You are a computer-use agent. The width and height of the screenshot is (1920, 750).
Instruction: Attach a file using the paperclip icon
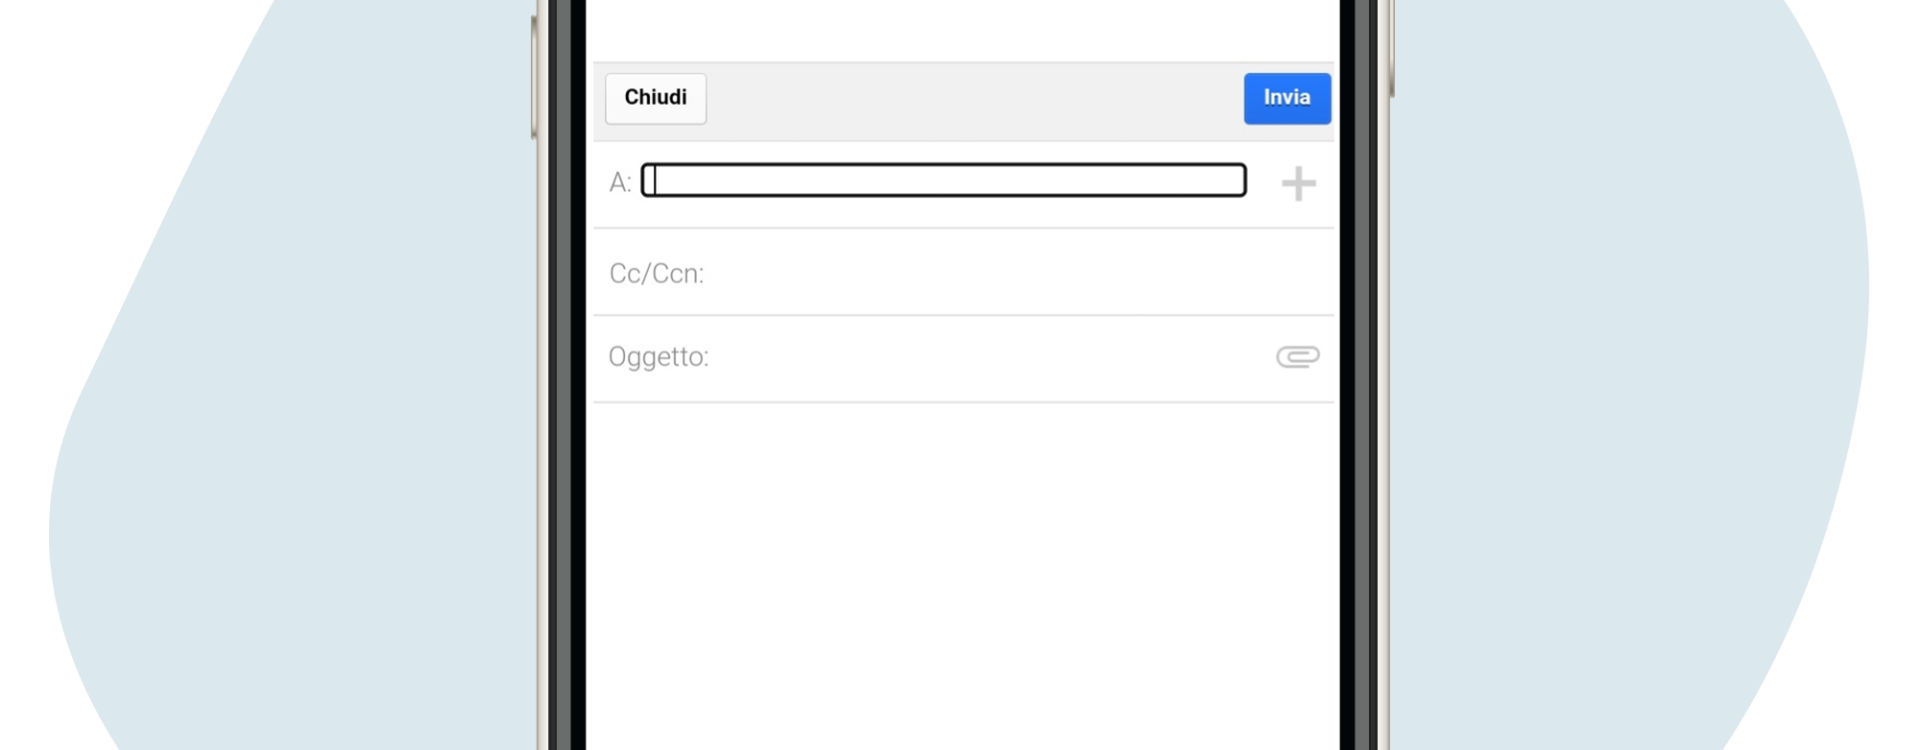[x=1298, y=357]
